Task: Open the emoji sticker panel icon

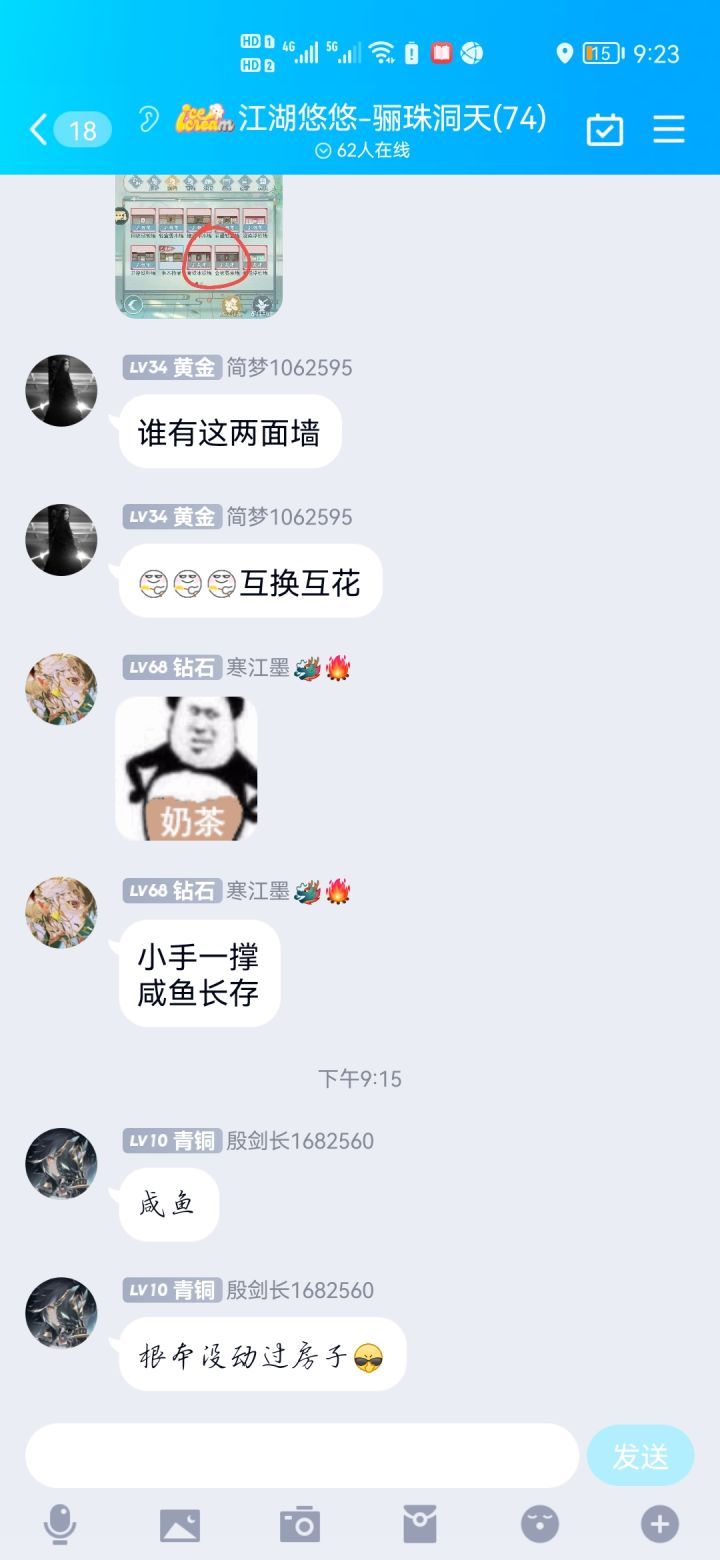Action: pyautogui.click(x=540, y=1524)
